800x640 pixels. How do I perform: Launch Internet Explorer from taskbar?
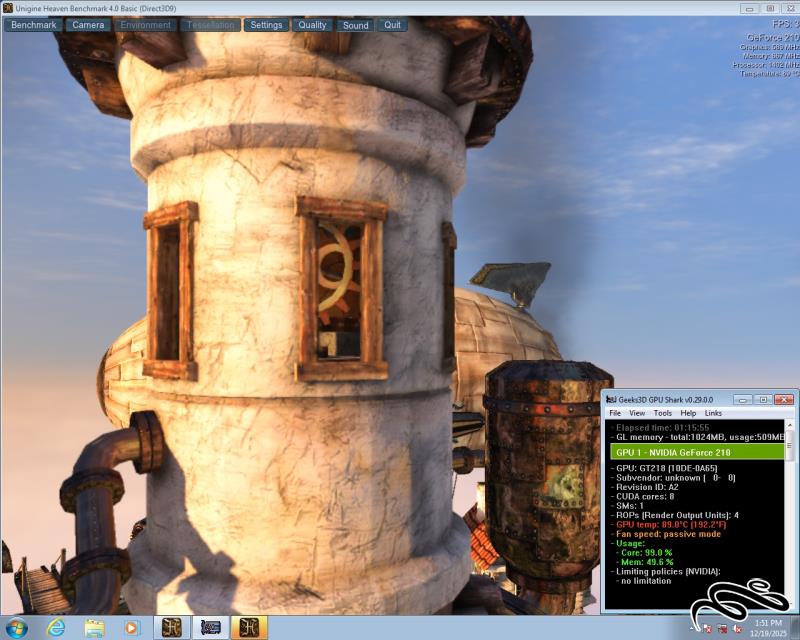[56, 627]
